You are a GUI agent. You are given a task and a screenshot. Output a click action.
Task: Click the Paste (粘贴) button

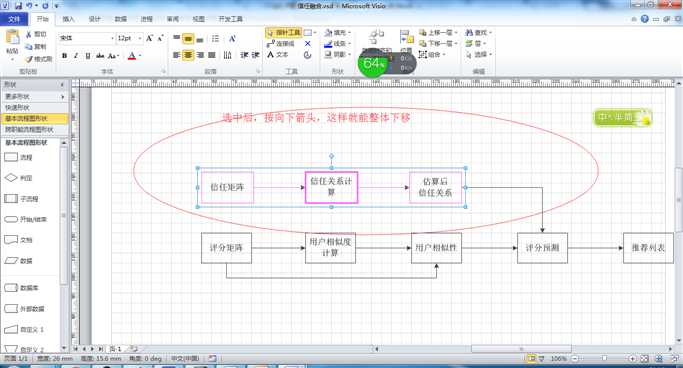pyautogui.click(x=12, y=44)
